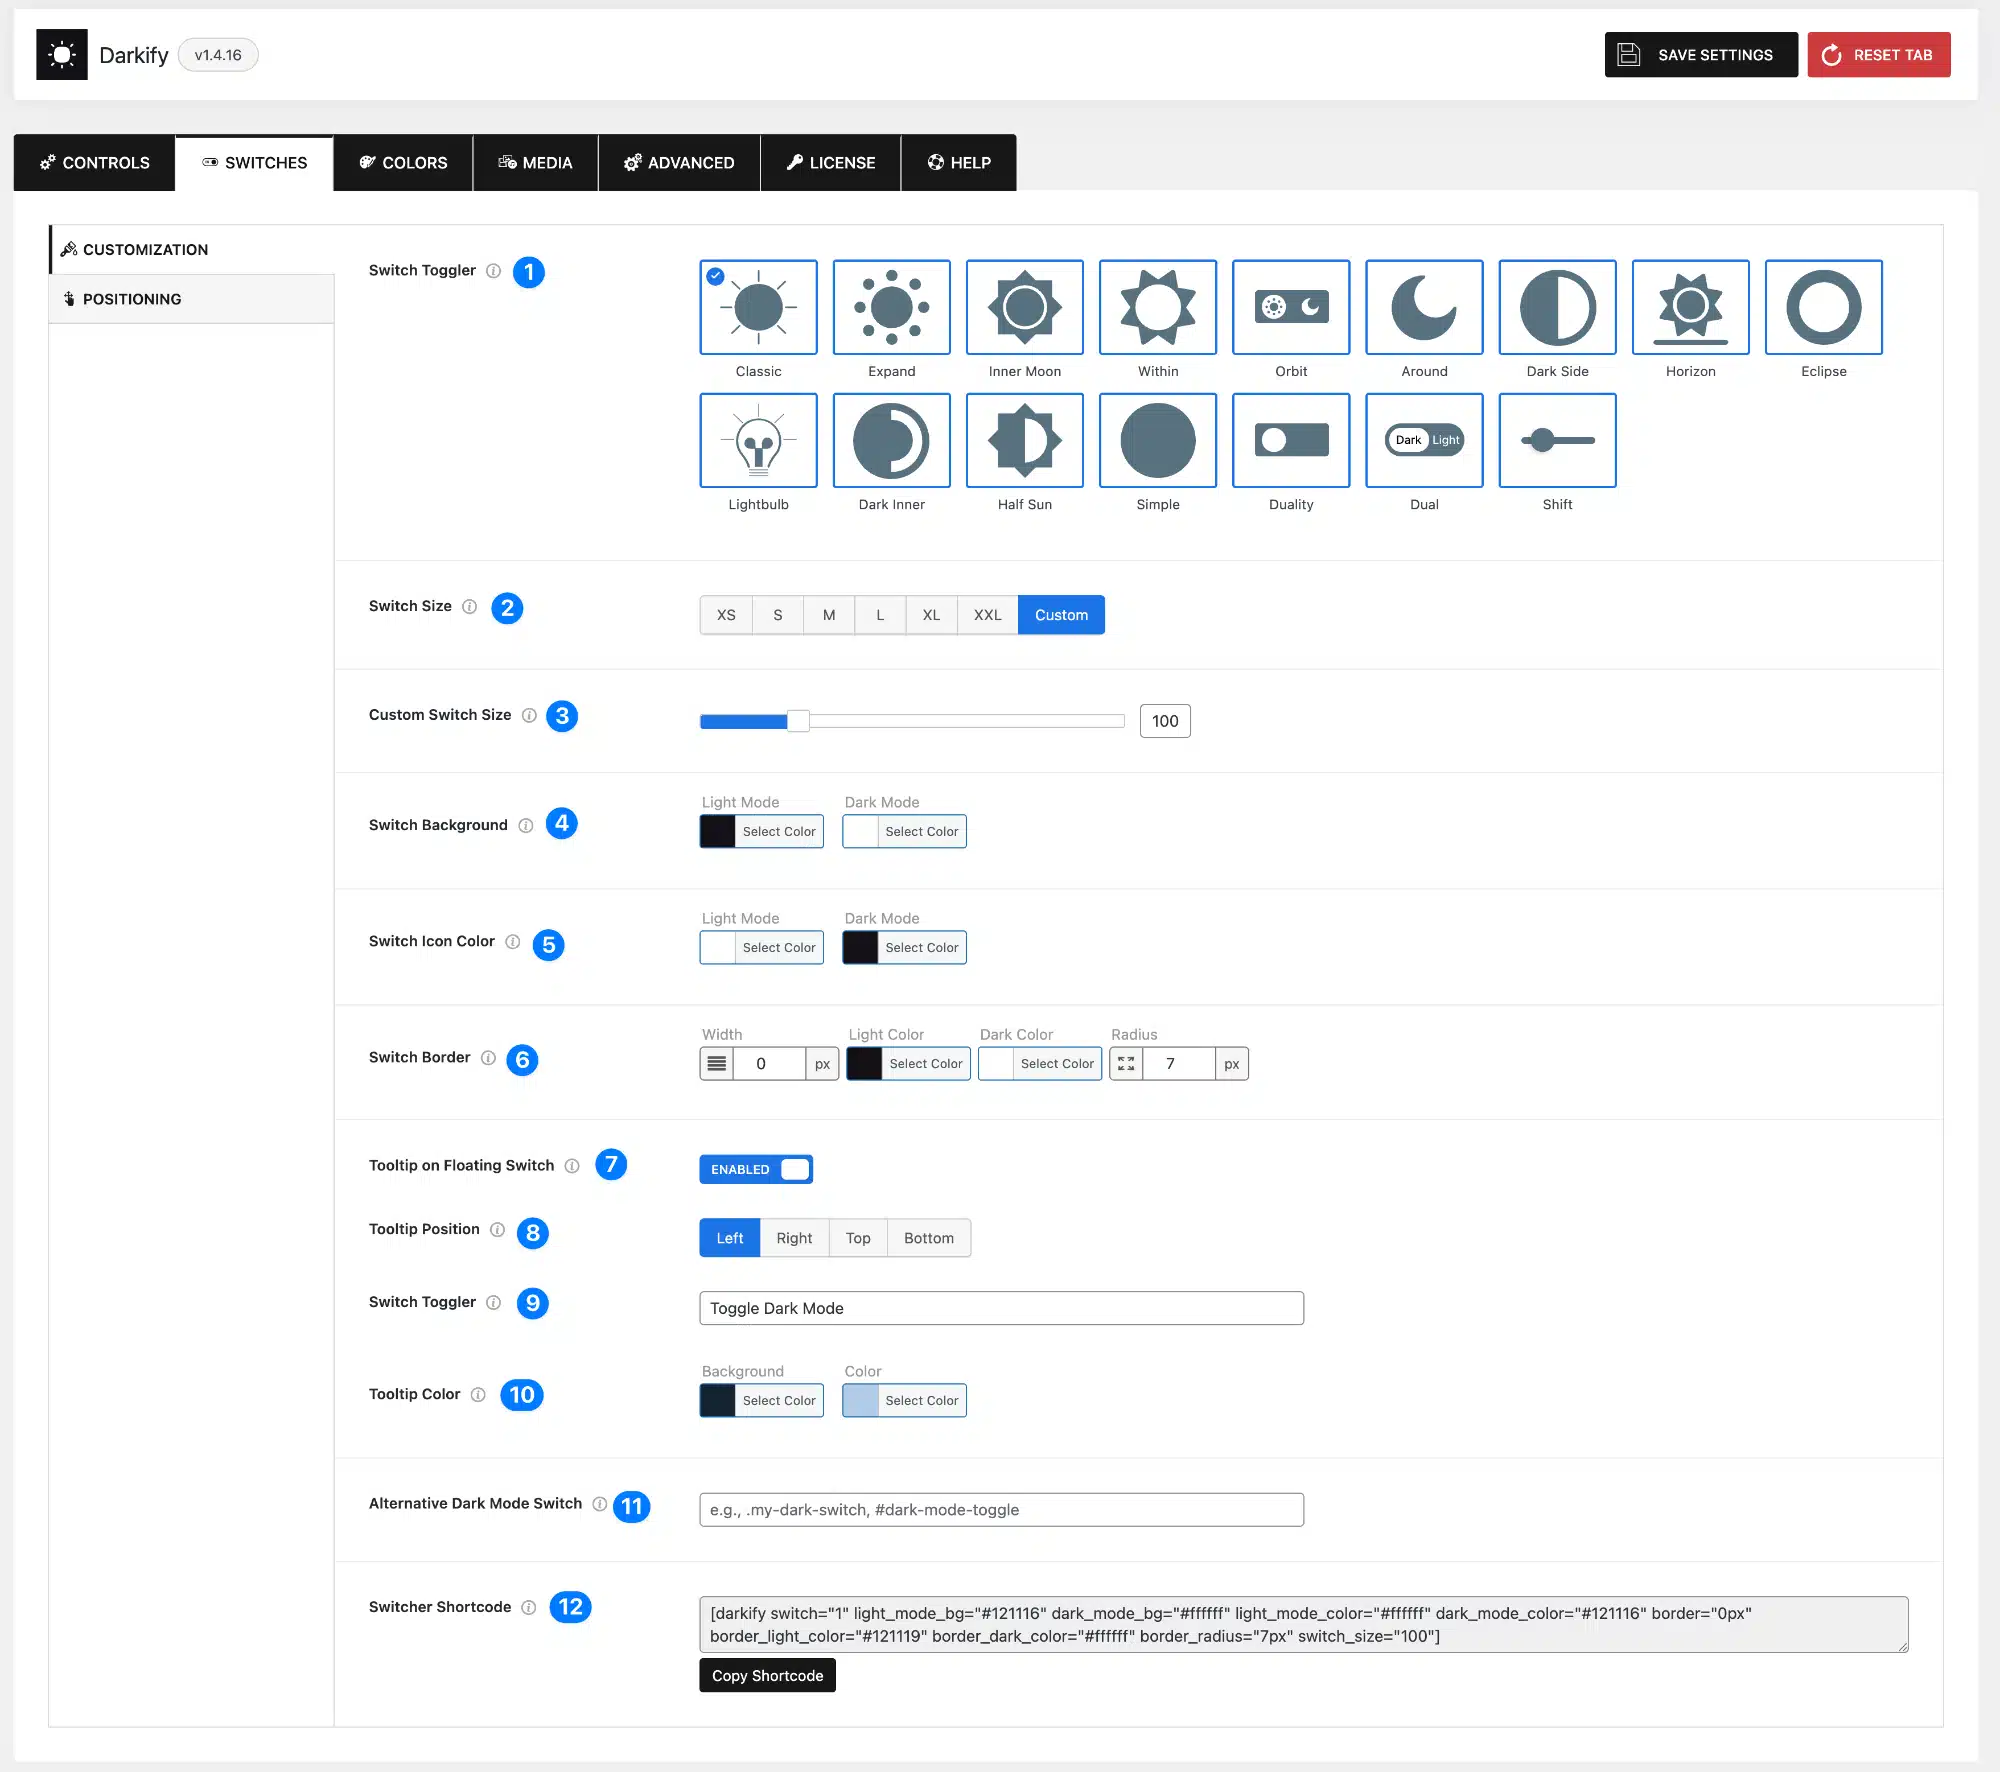The height and width of the screenshot is (1772, 2000).
Task: Pick the Around moon icon
Action: pyautogui.click(x=1423, y=307)
